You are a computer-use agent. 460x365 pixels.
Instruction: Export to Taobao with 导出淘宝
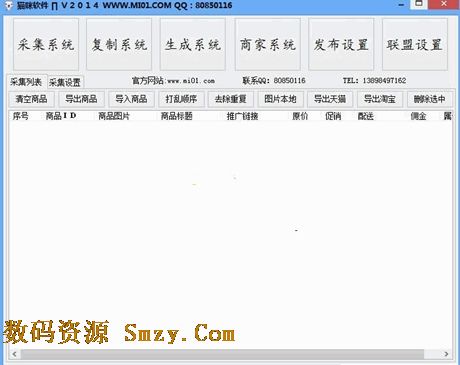click(x=380, y=99)
